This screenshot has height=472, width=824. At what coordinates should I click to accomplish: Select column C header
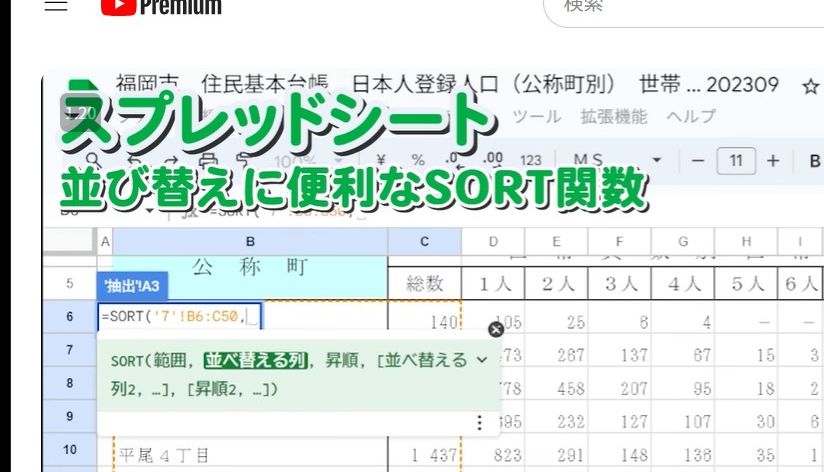(424, 241)
